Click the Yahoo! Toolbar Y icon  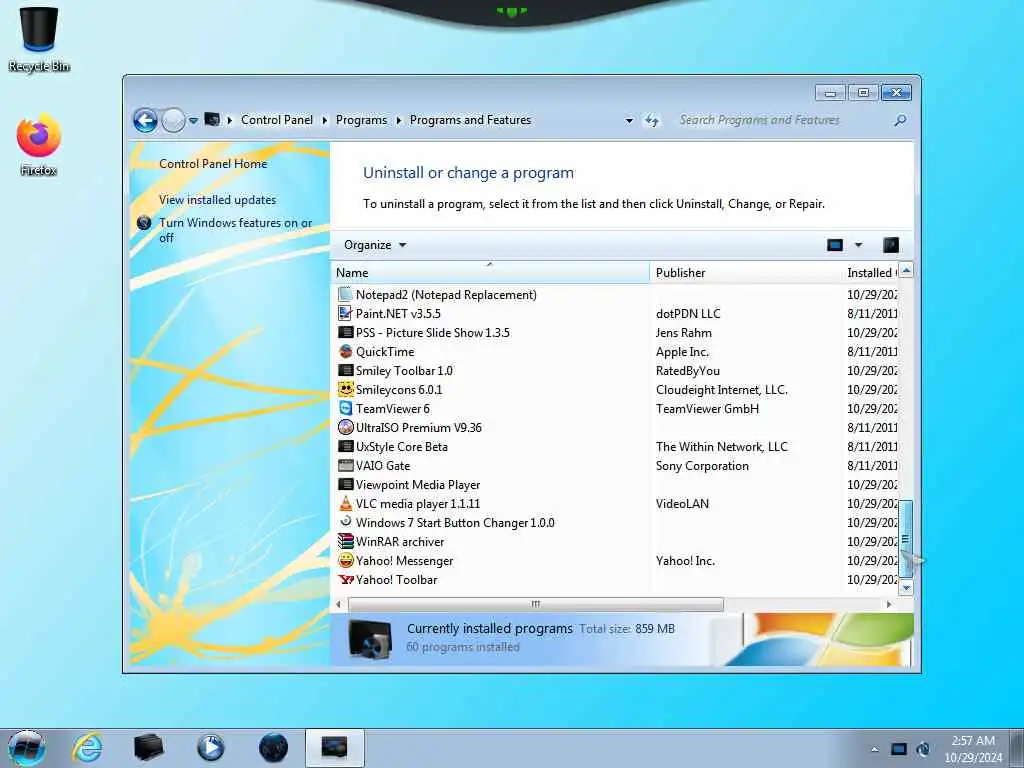[345, 579]
